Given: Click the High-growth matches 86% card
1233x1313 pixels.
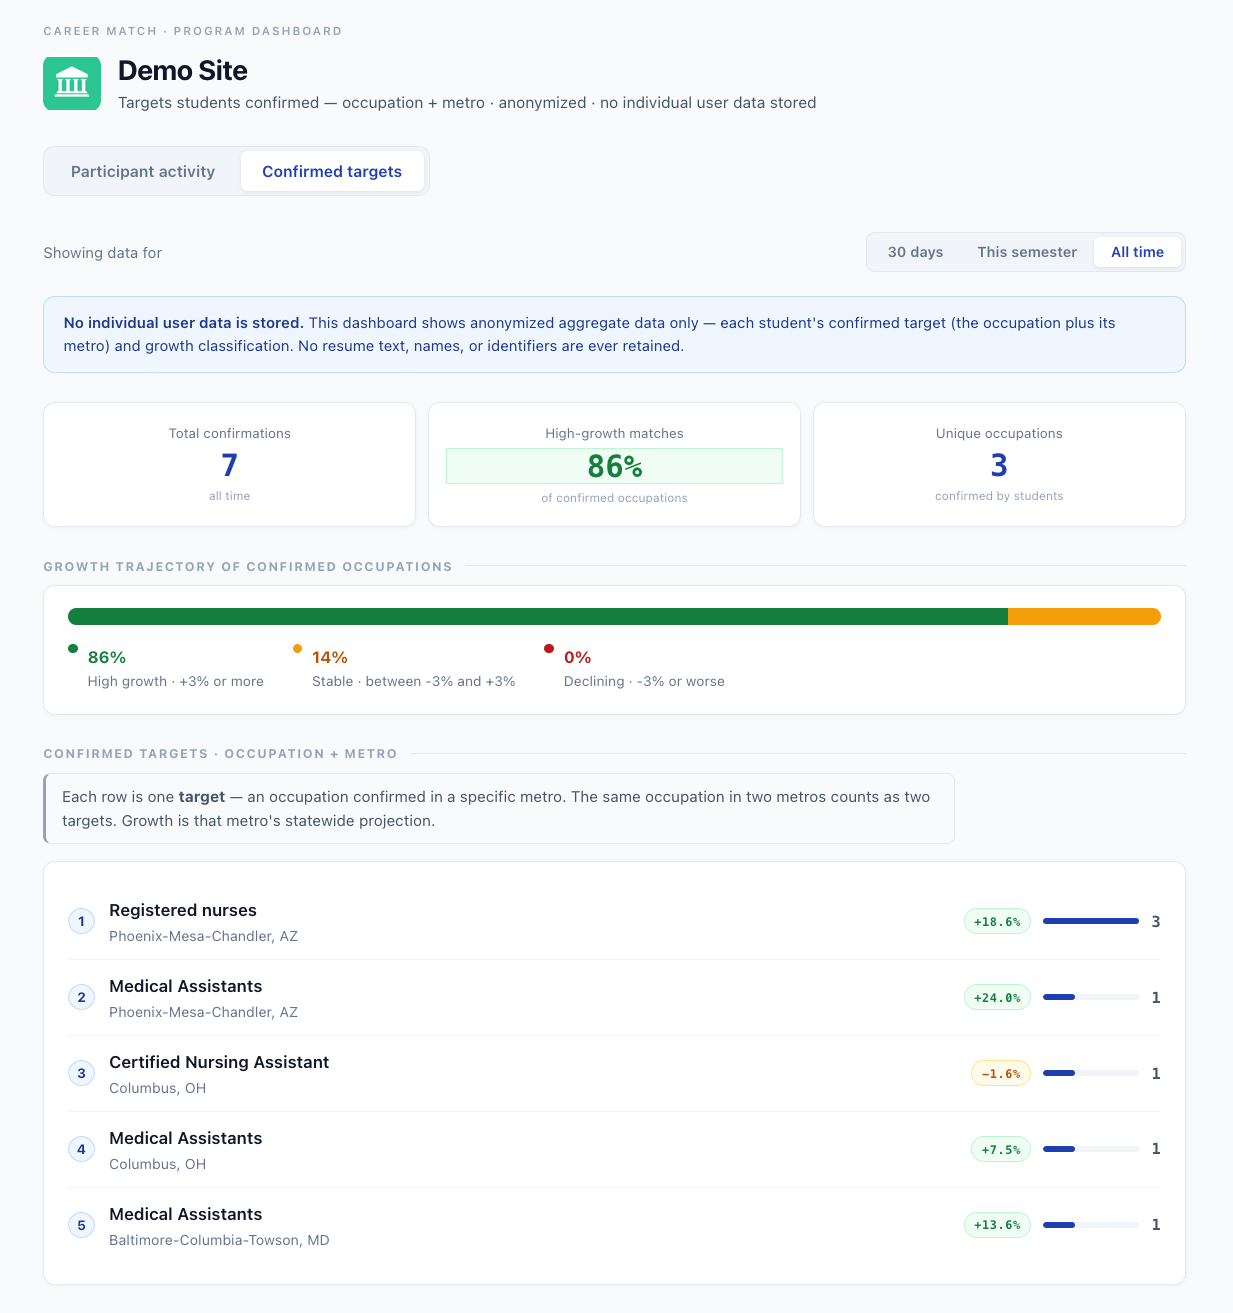Looking at the screenshot, I should tap(614, 464).
